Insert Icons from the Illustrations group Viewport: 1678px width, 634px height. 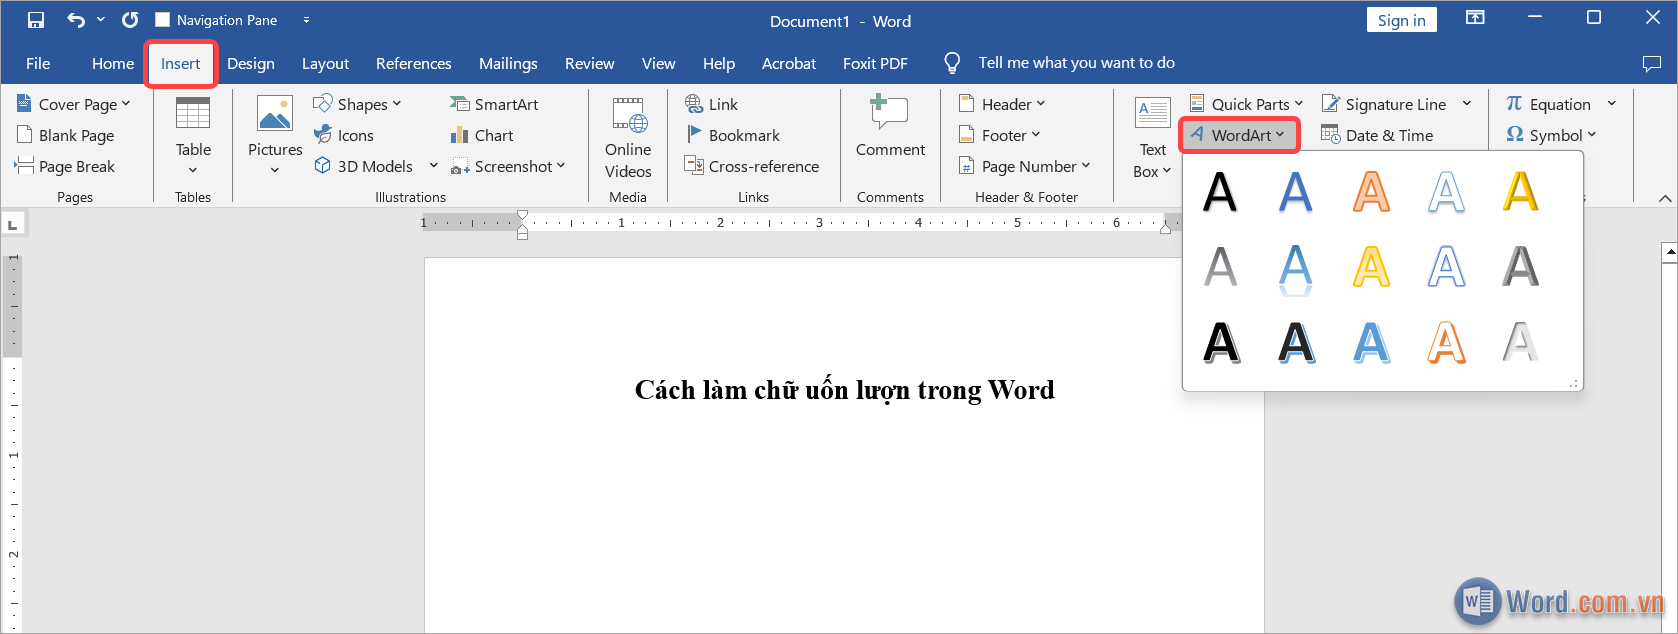coord(344,135)
